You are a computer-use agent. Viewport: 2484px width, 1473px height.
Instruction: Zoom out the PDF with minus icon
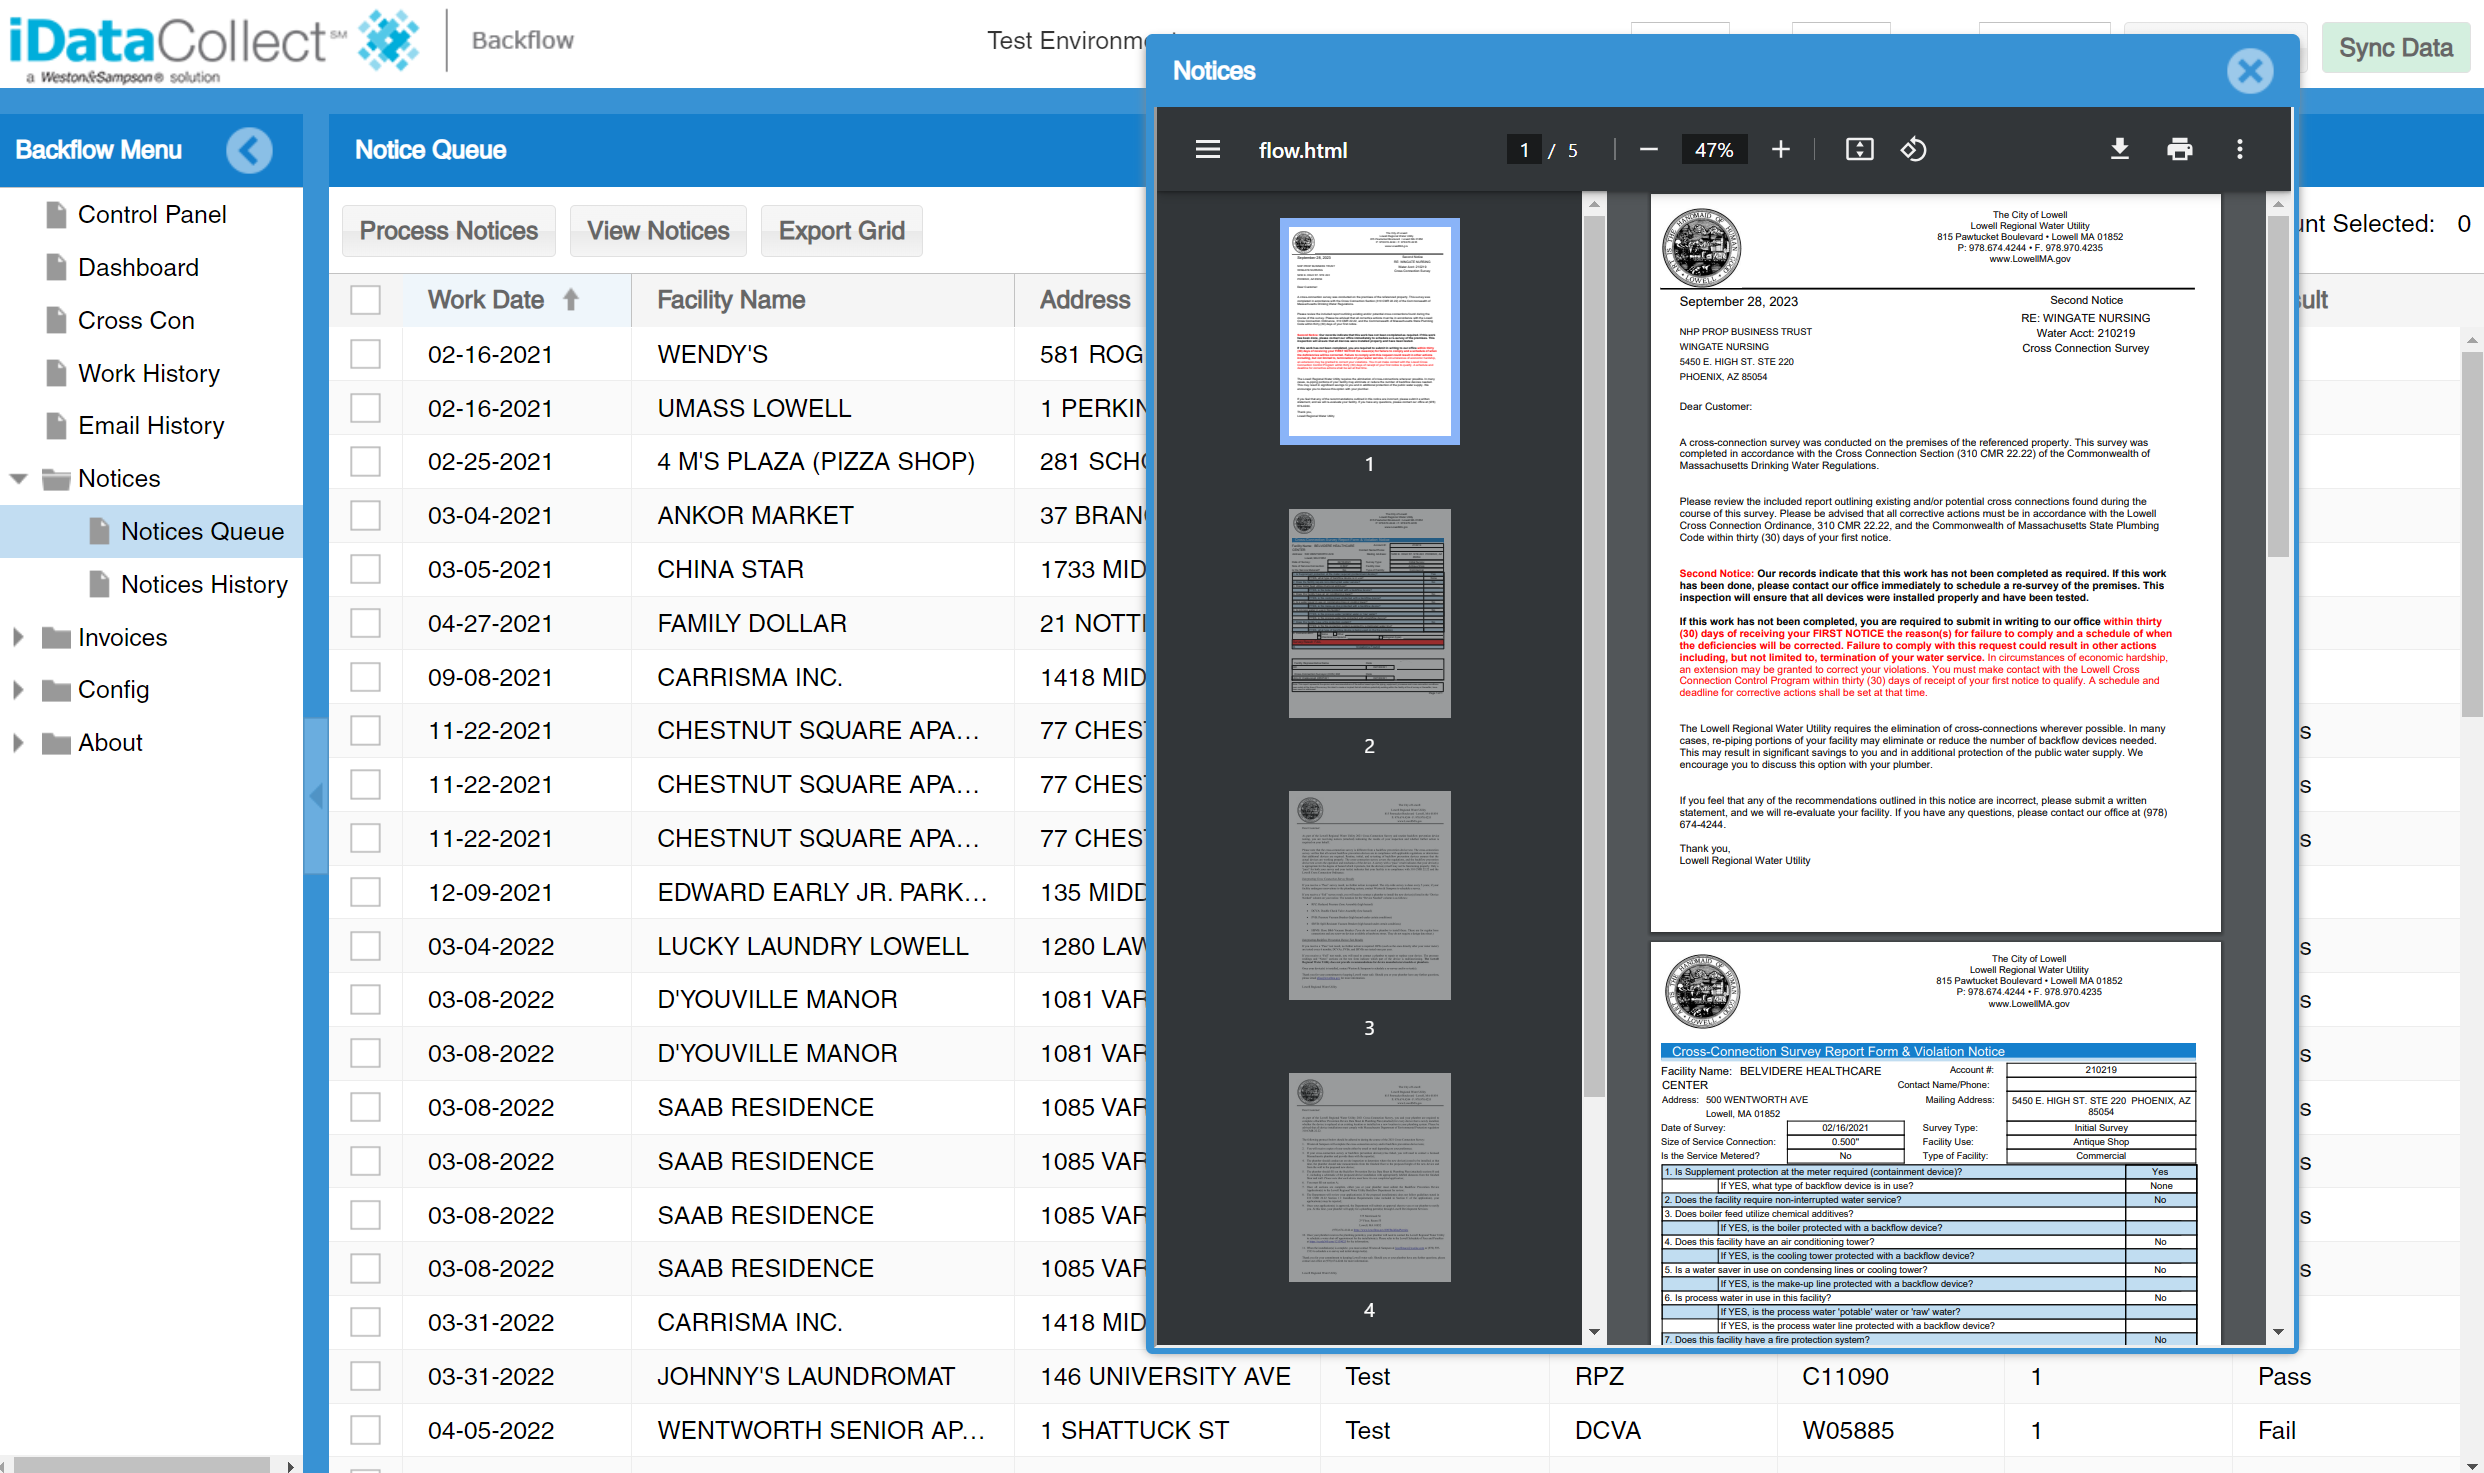1649,150
